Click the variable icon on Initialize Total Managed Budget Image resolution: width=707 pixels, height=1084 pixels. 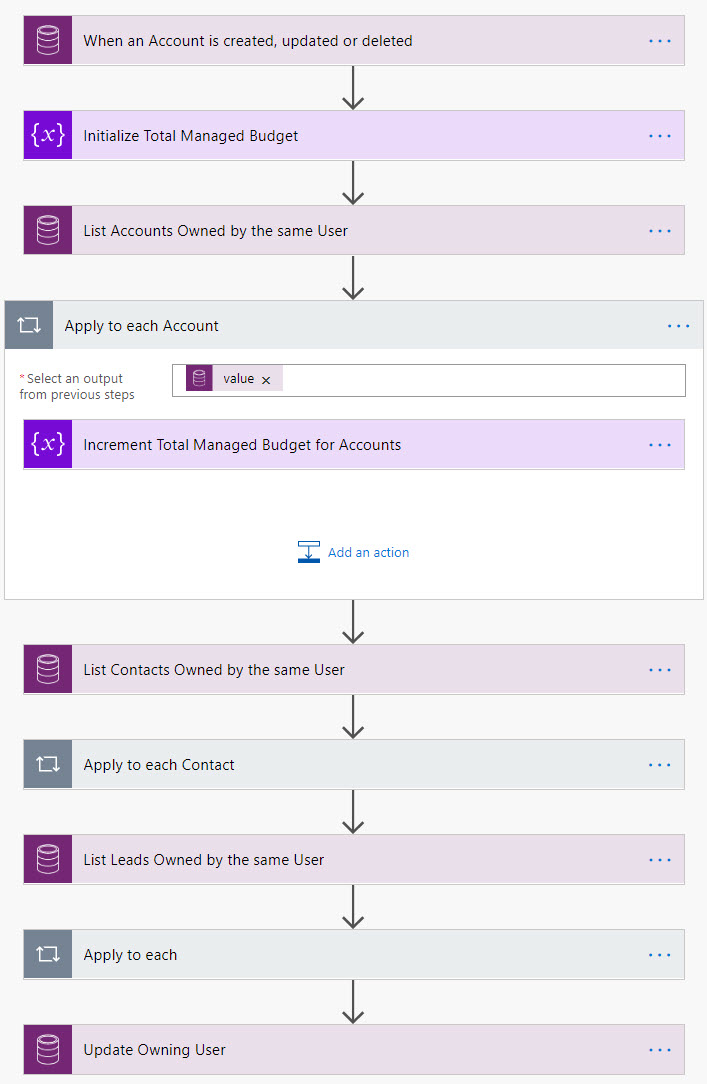coord(48,136)
